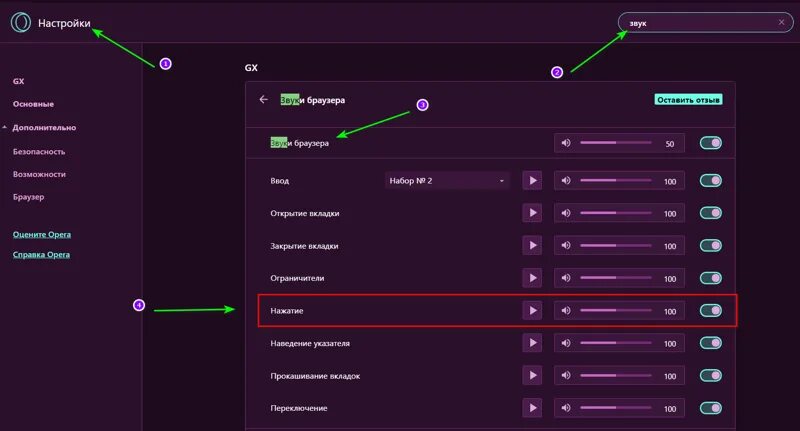The height and width of the screenshot is (431, 800).
Task: Click the Прокашивание вкладок label
Action: (x=315, y=376)
